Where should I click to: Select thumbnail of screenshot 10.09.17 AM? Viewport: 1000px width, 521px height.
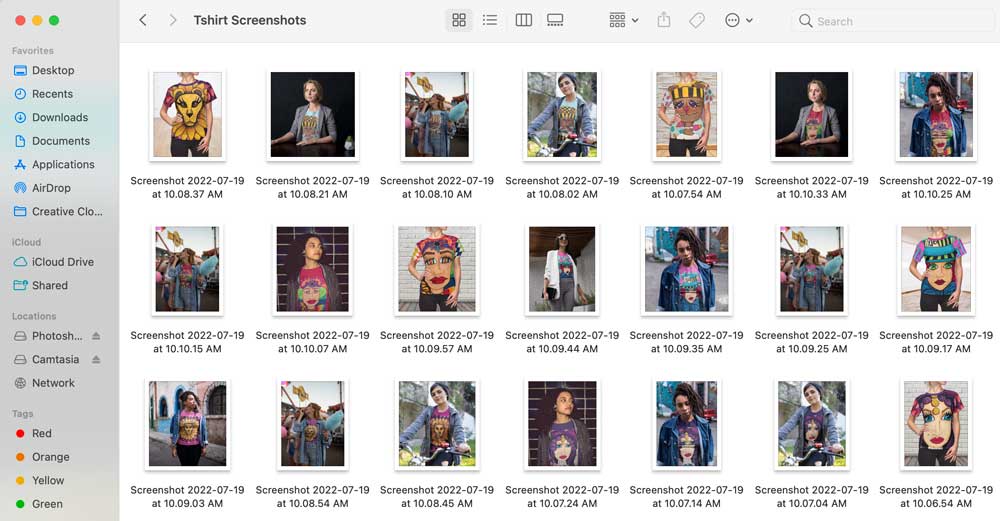[x=936, y=269]
